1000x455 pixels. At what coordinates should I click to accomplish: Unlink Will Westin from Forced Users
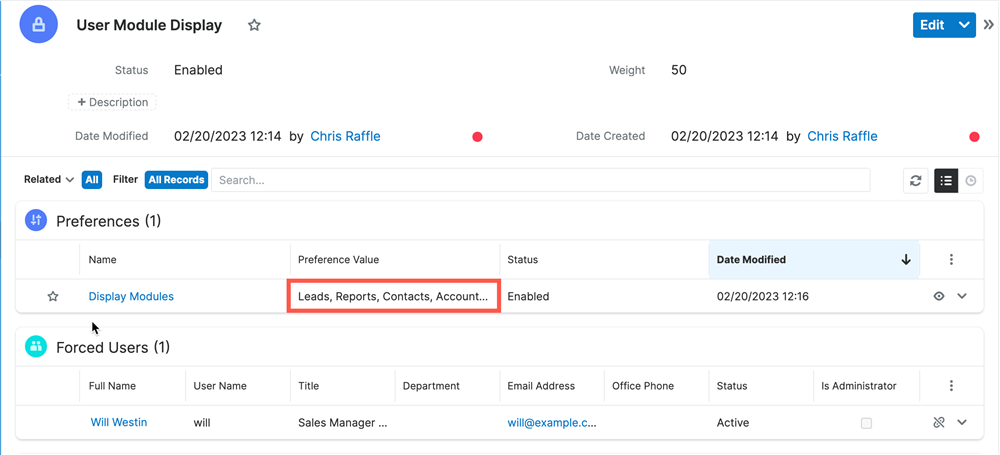[x=938, y=423]
